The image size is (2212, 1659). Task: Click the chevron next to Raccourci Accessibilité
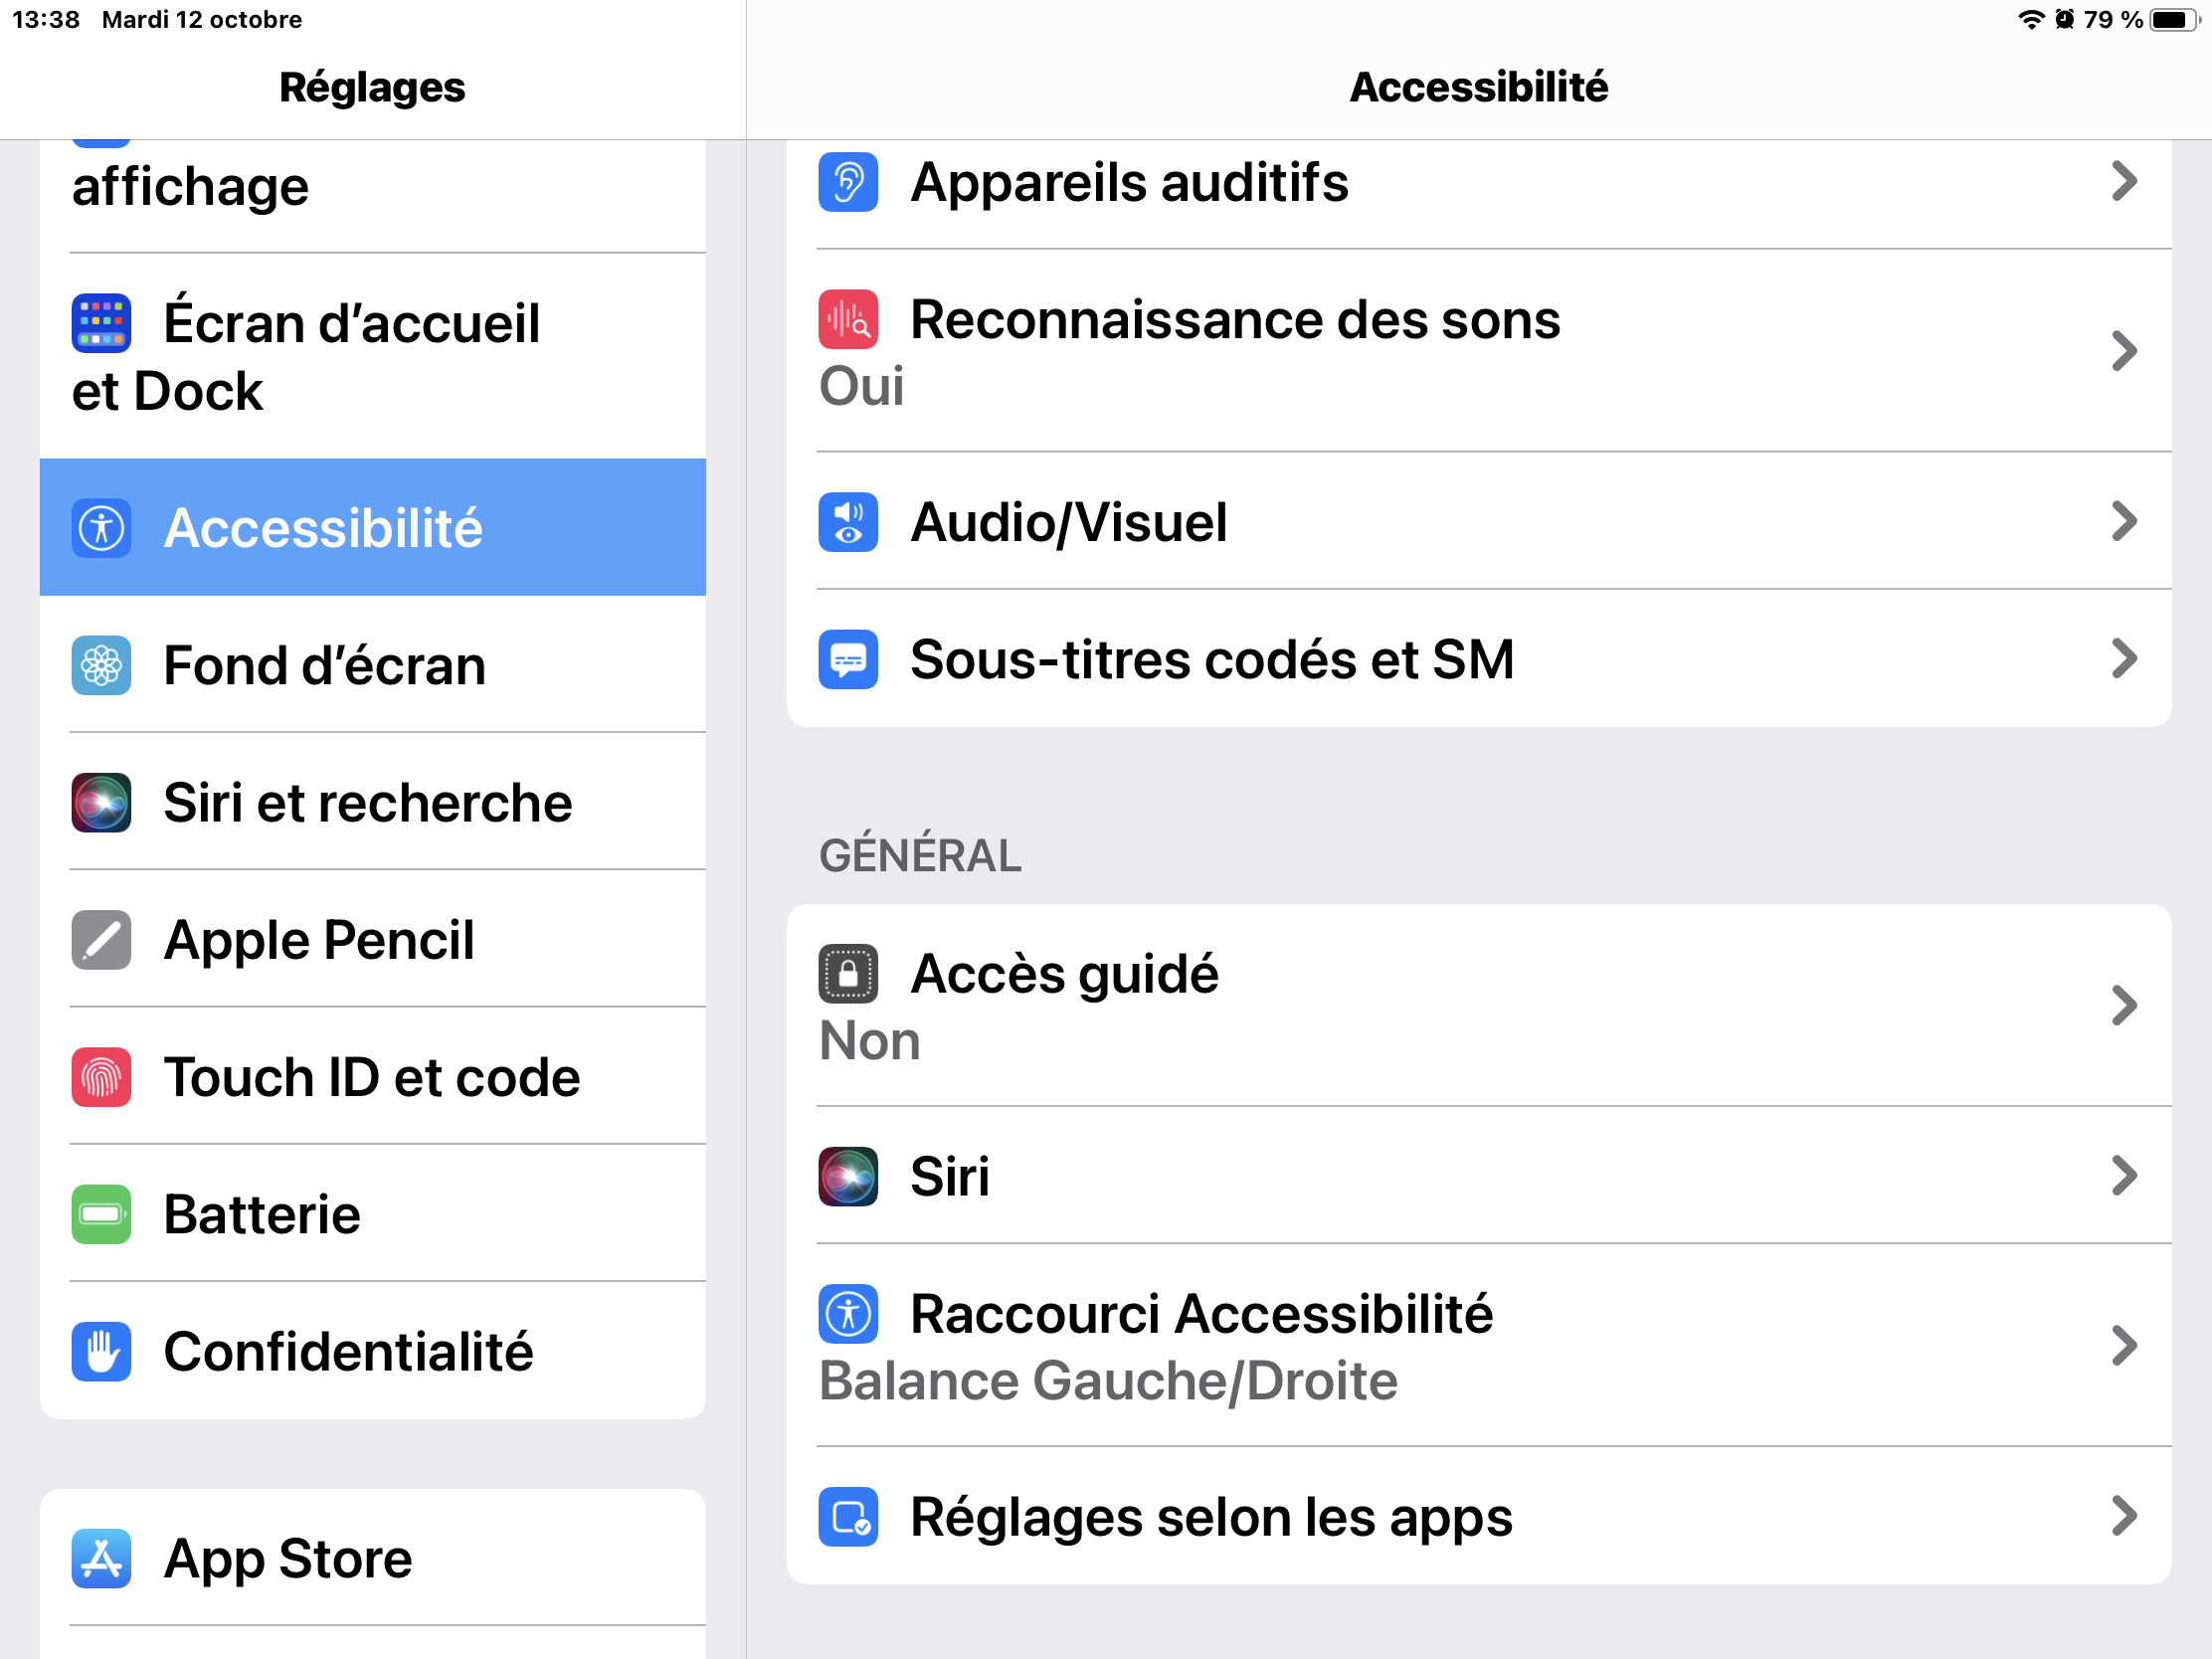[x=2124, y=1346]
